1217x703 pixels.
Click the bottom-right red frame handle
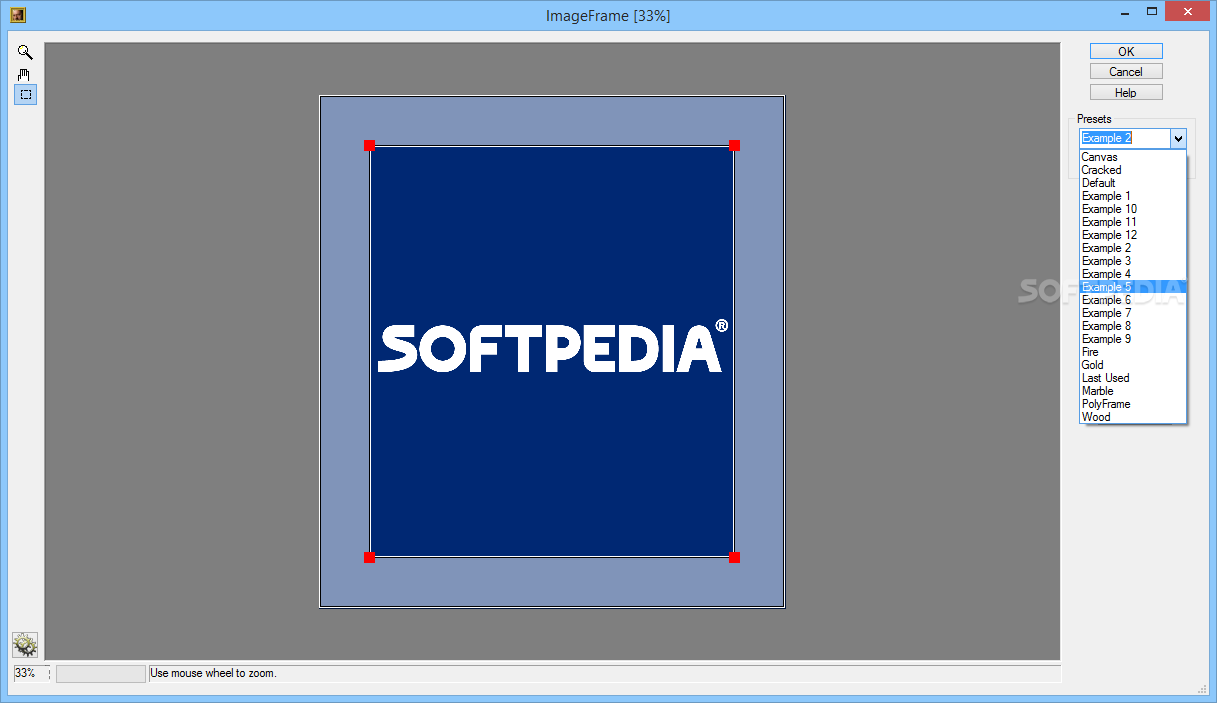[x=734, y=557]
